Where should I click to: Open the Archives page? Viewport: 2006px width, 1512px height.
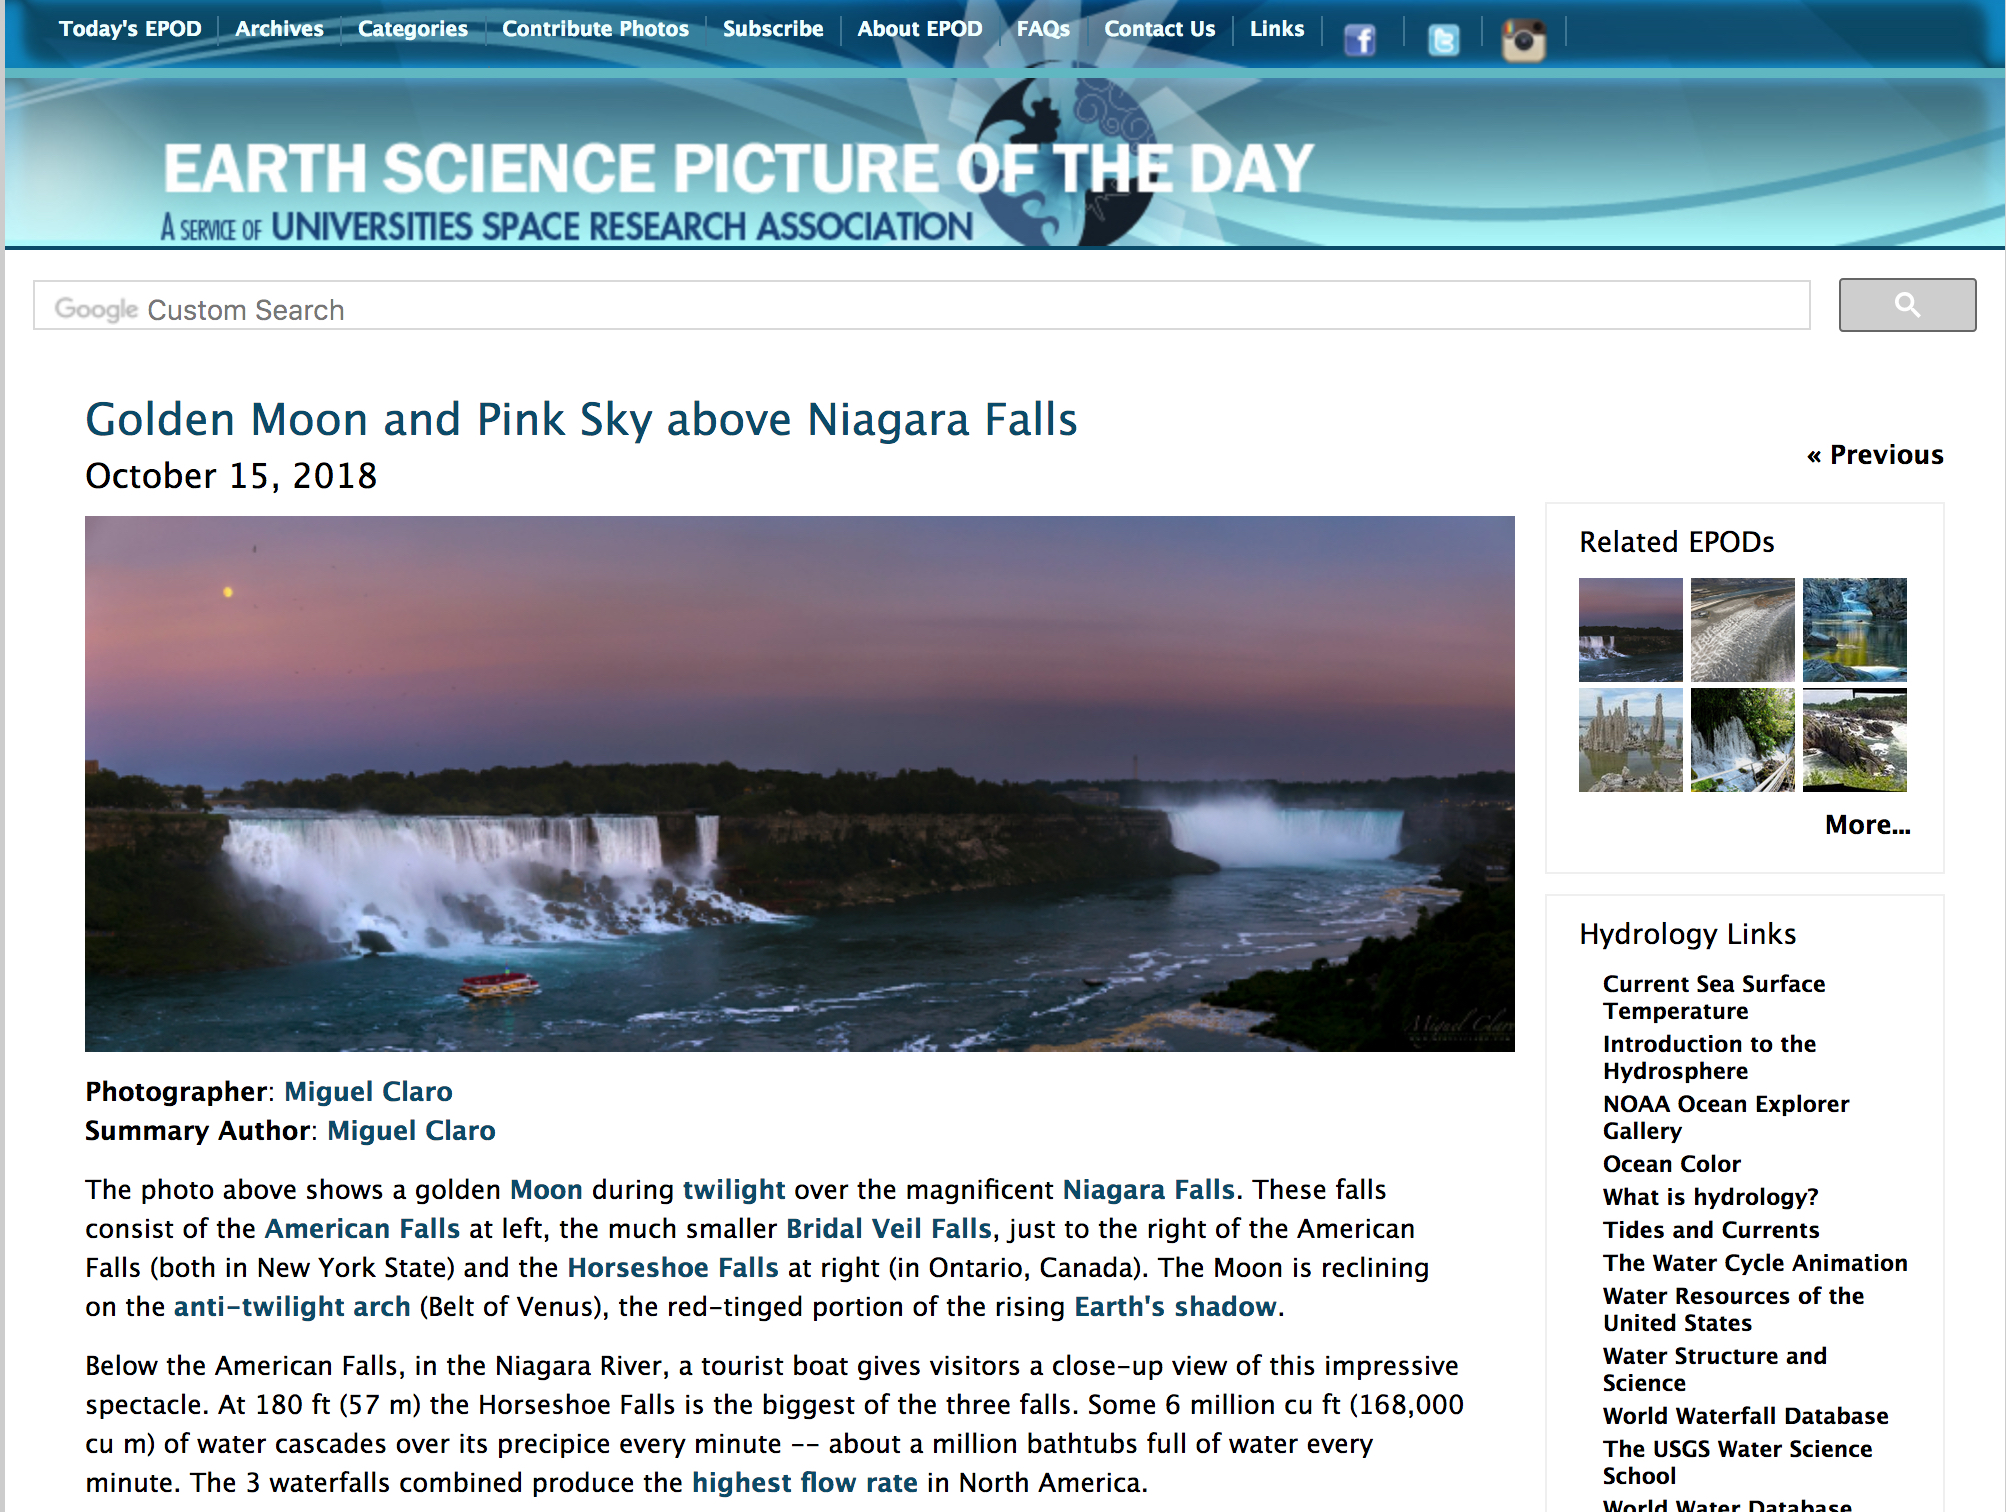click(x=279, y=28)
